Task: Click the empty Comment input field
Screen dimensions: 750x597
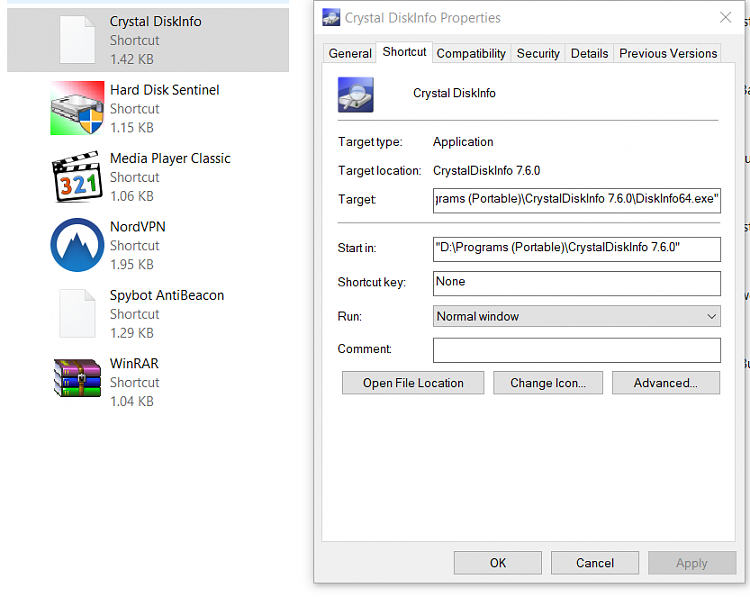Action: (x=576, y=350)
